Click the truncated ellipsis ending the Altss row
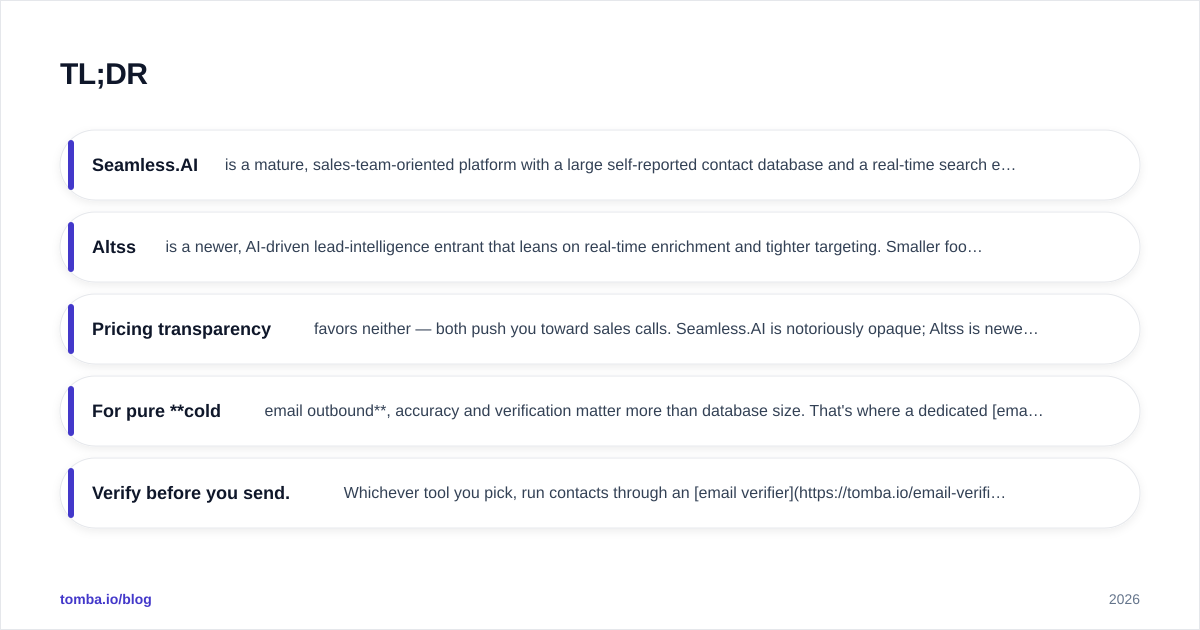The height and width of the screenshot is (630, 1200). pyautogui.click(x=977, y=248)
